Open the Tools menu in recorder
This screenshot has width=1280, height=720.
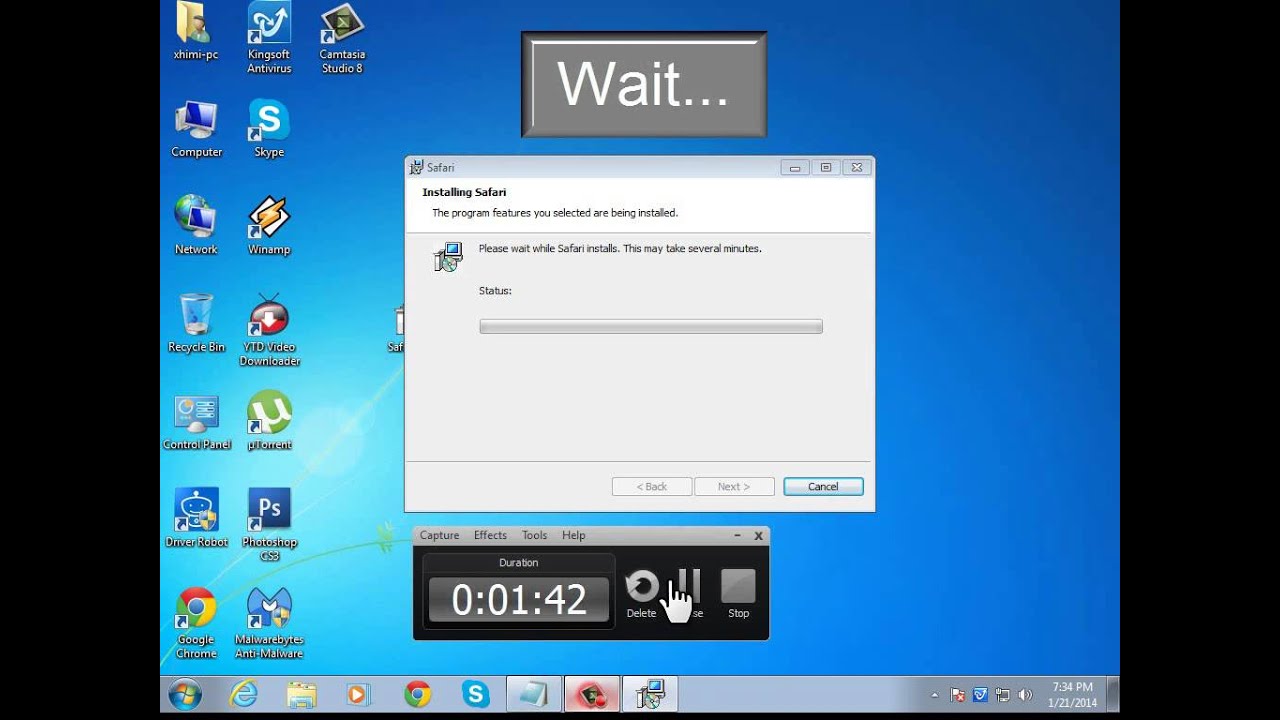click(534, 536)
